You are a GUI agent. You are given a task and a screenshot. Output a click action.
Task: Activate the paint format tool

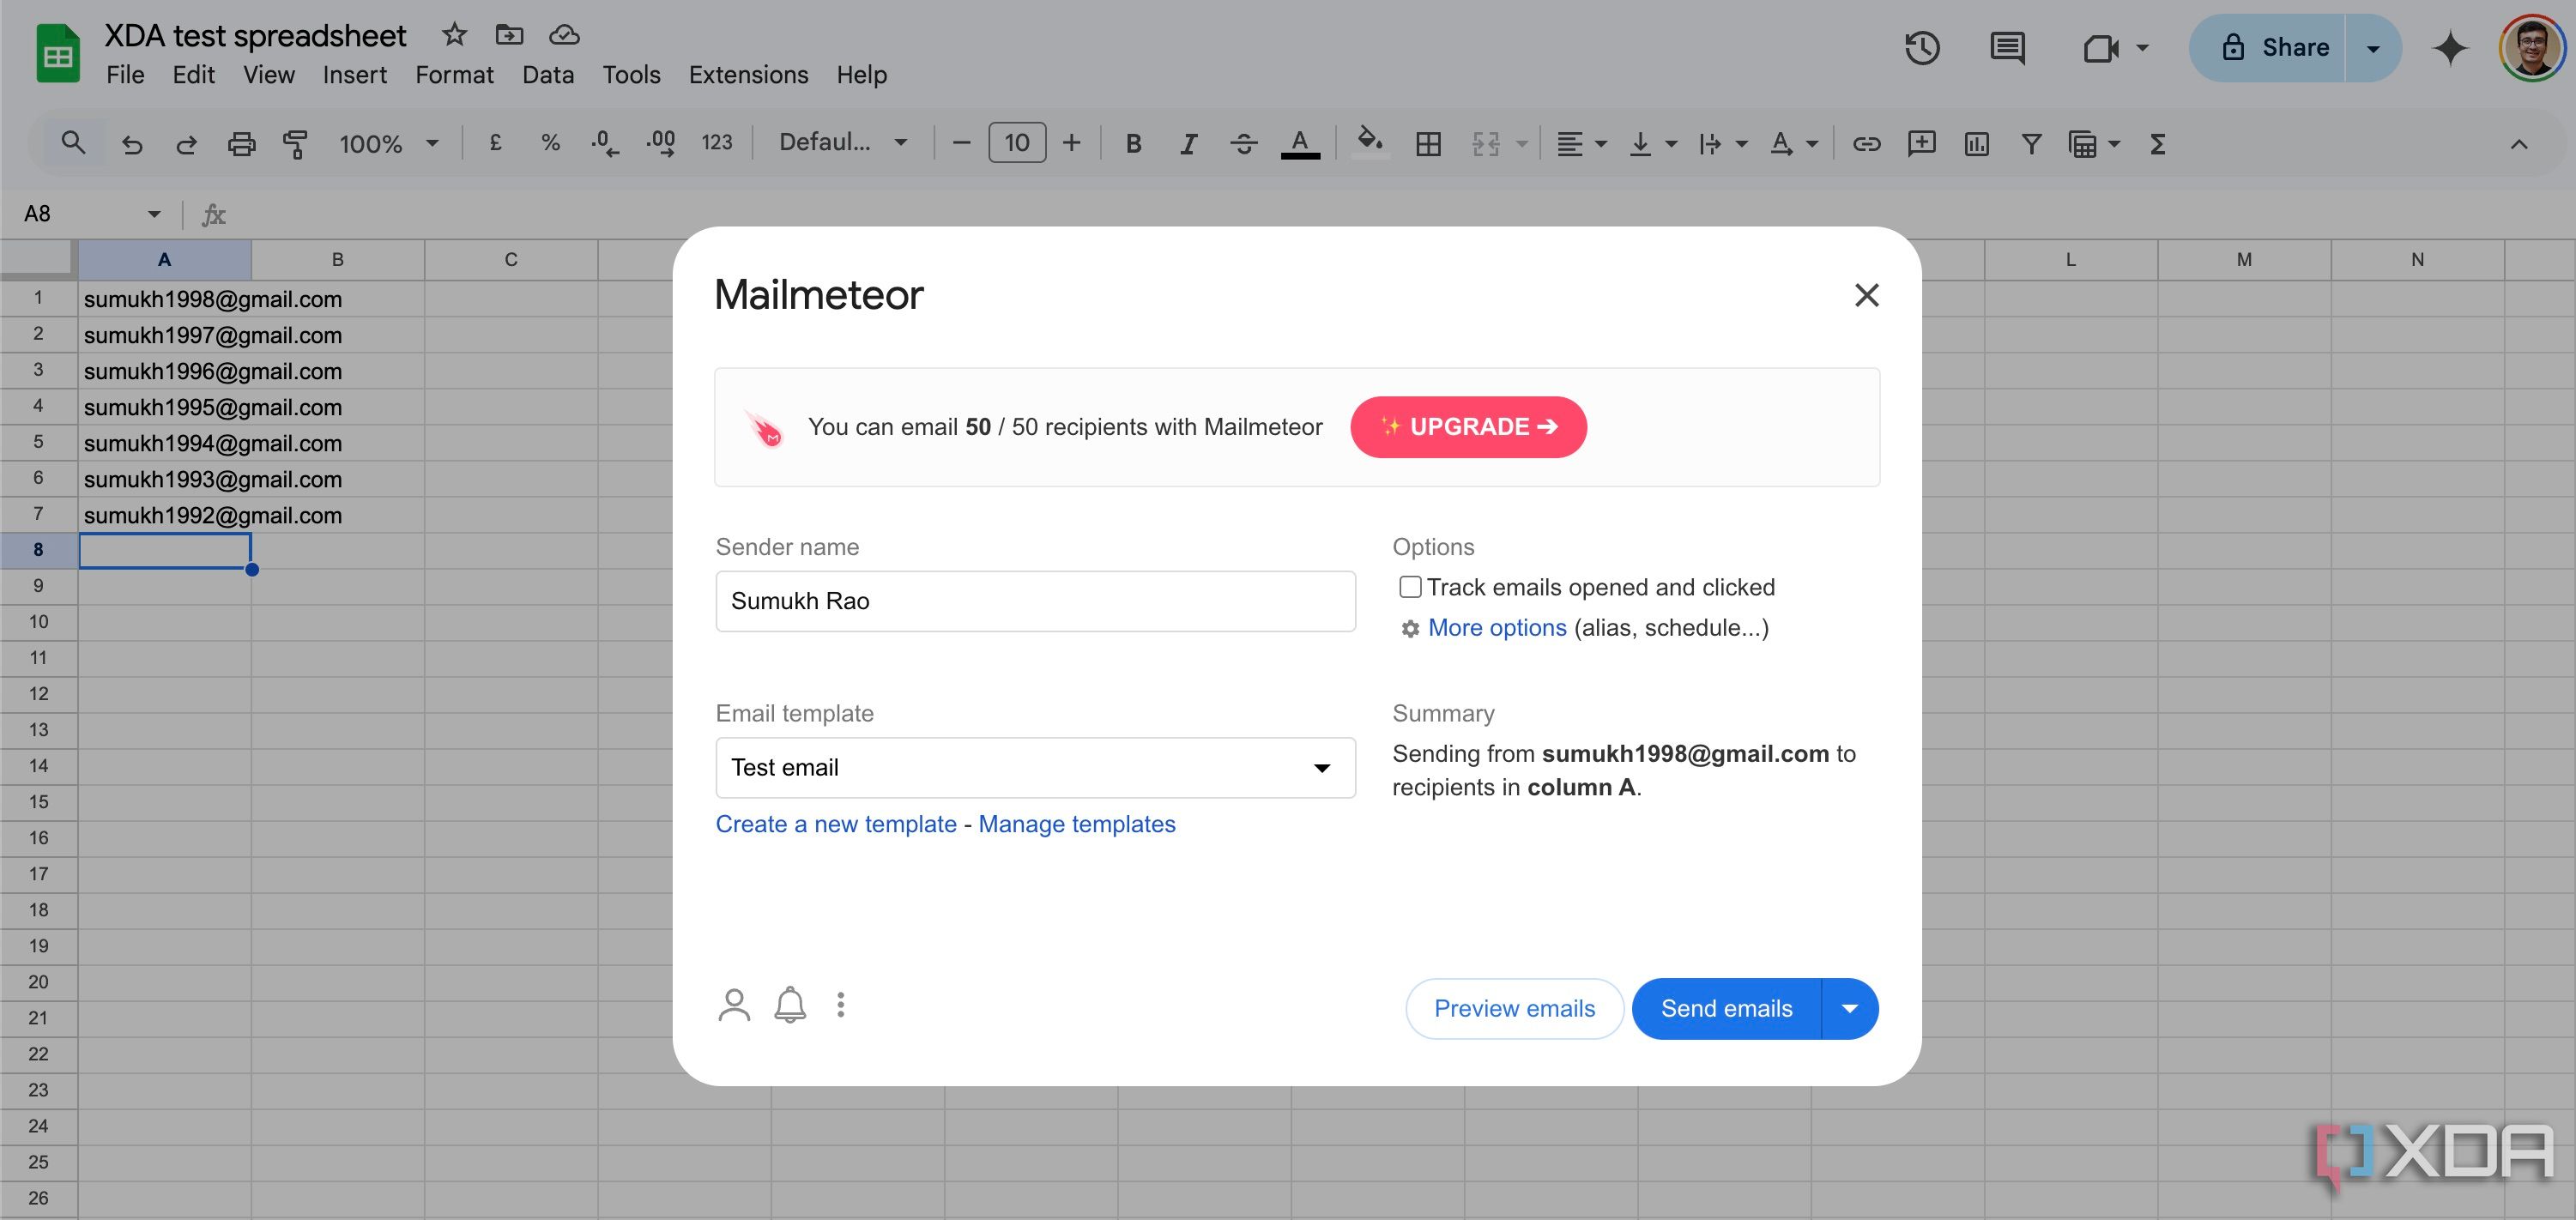click(295, 144)
